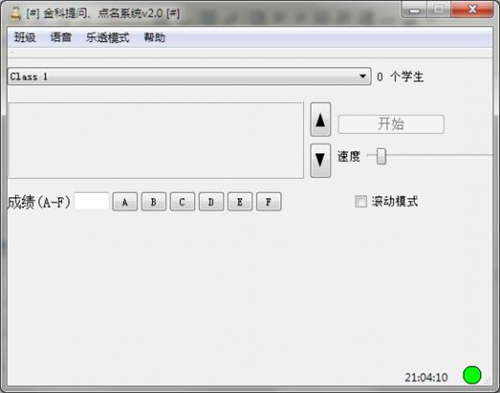Screen dimensions: 500x393
Task: Assign grade E button
Action: pos(240,202)
